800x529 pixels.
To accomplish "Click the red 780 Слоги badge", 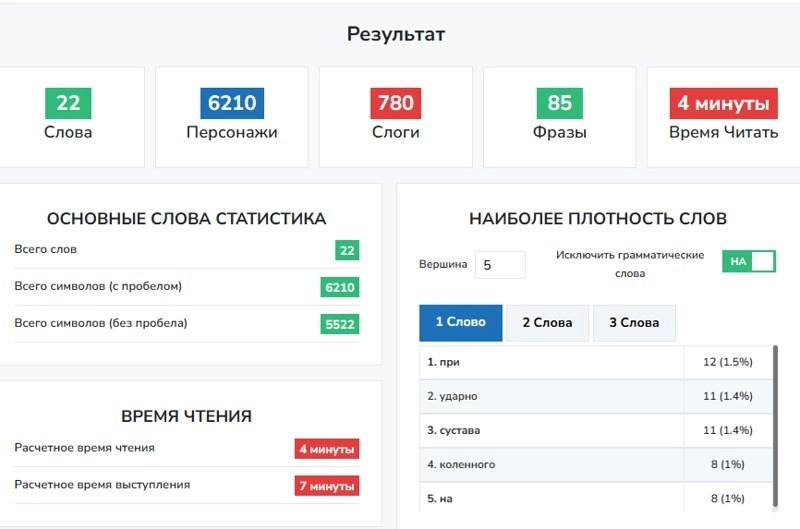I will pos(395,103).
